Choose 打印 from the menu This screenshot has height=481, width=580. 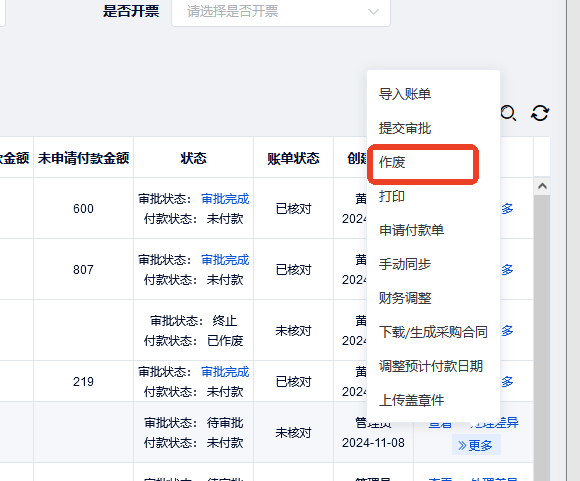coord(392,196)
